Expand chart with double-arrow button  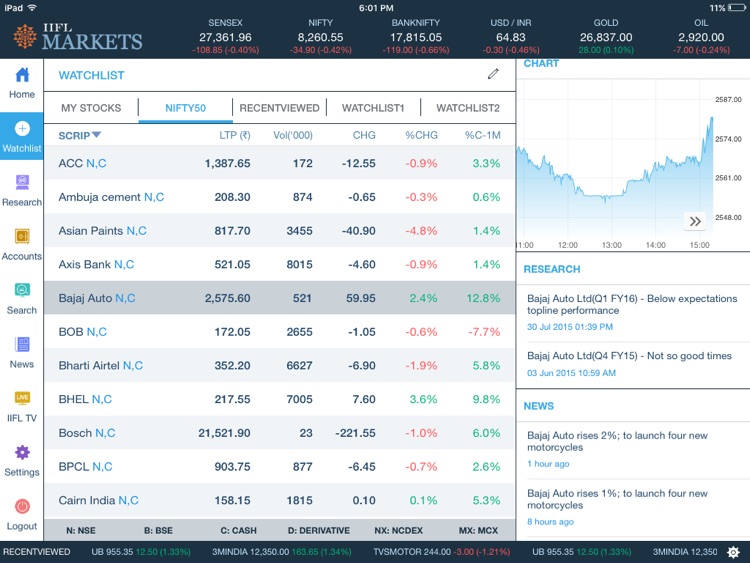click(x=695, y=221)
